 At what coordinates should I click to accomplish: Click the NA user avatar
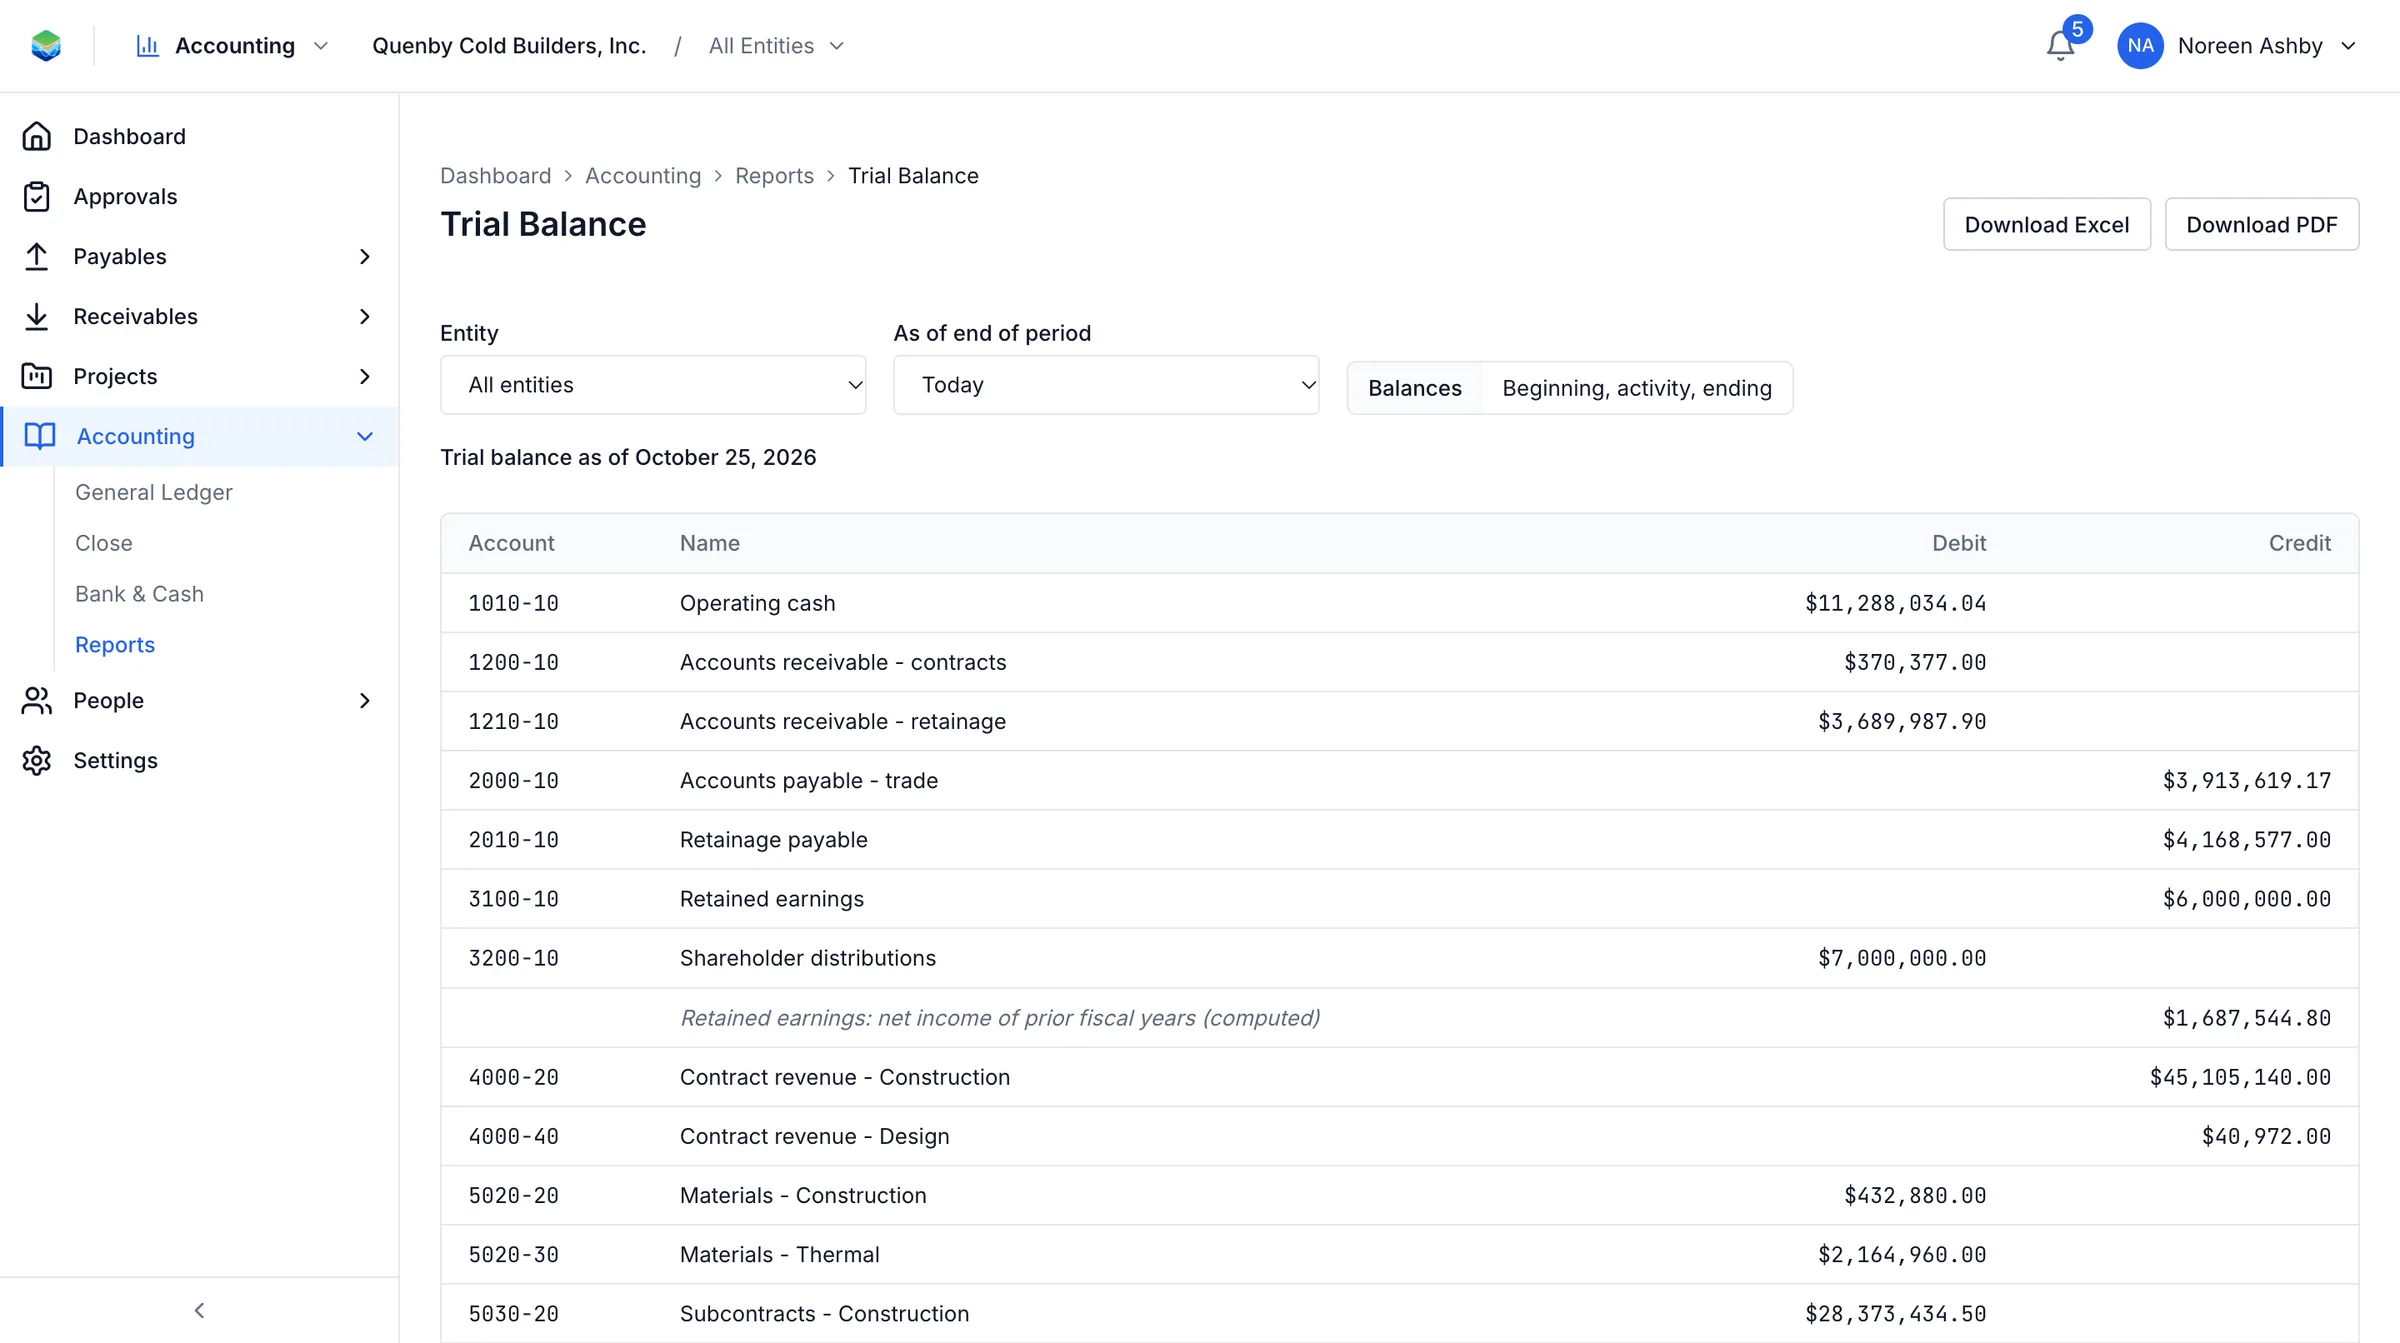pyautogui.click(x=2140, y=46)
